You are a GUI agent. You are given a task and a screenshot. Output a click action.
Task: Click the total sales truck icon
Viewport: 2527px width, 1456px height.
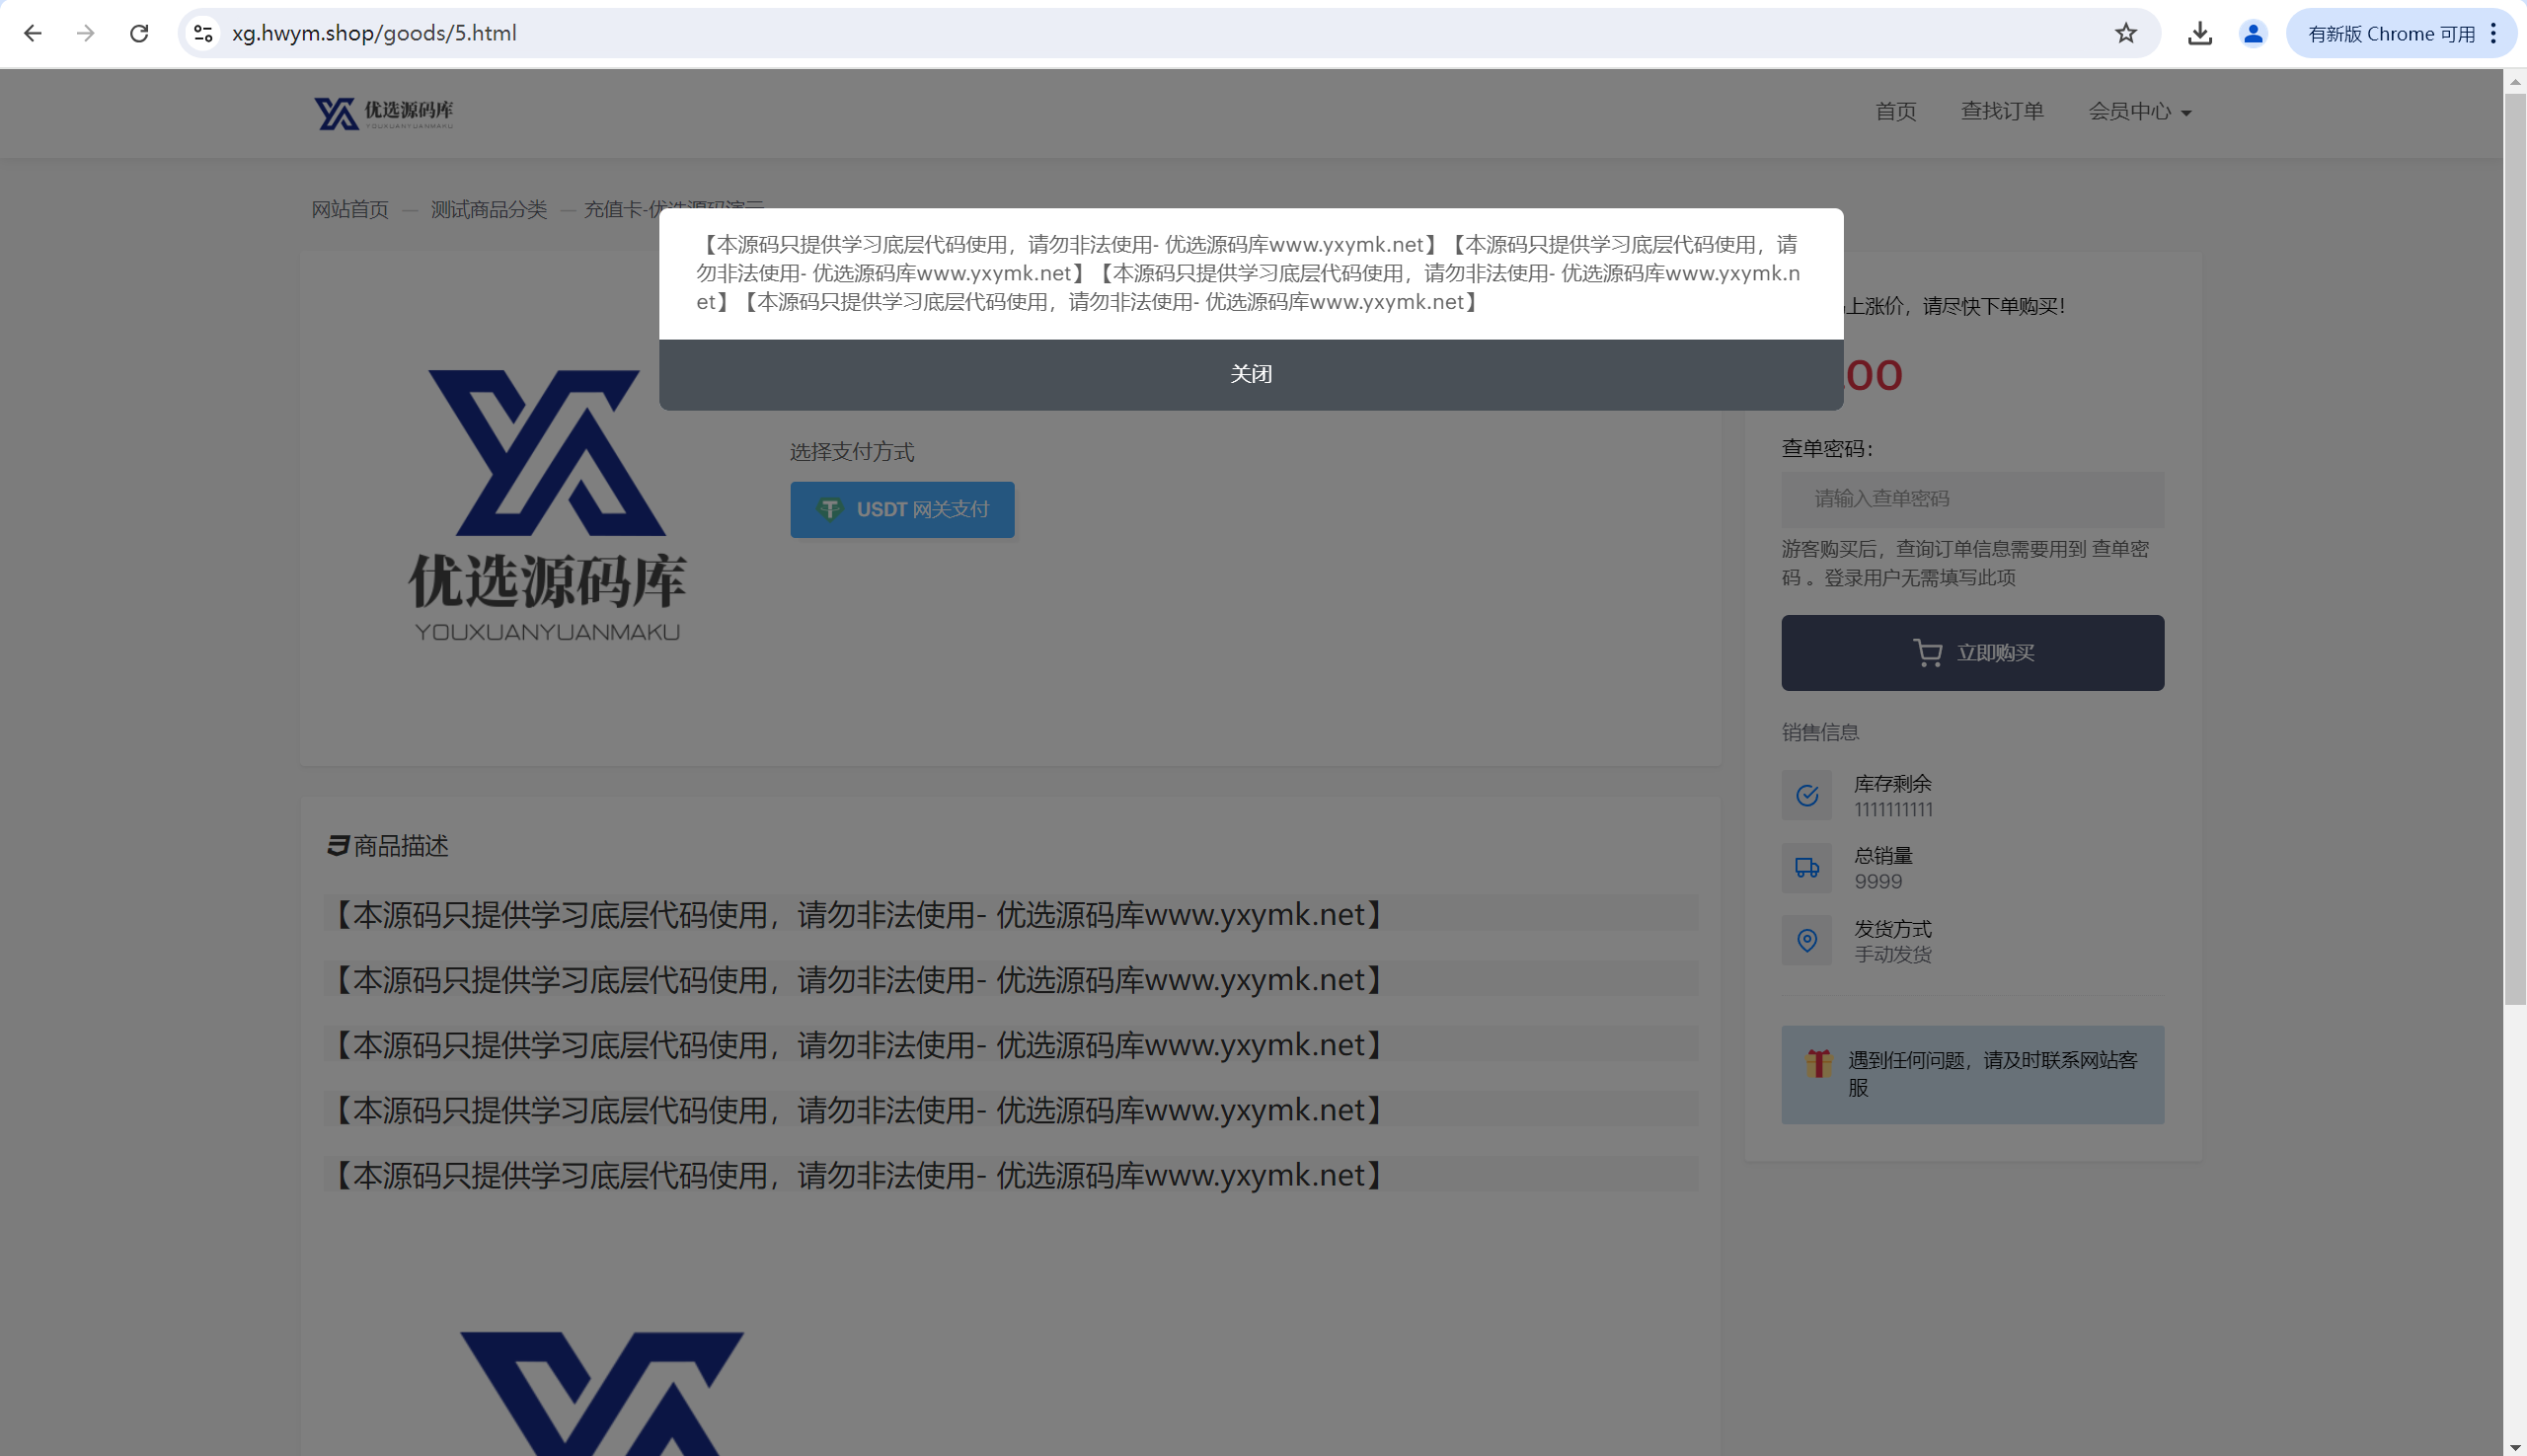coord(1806,867)
